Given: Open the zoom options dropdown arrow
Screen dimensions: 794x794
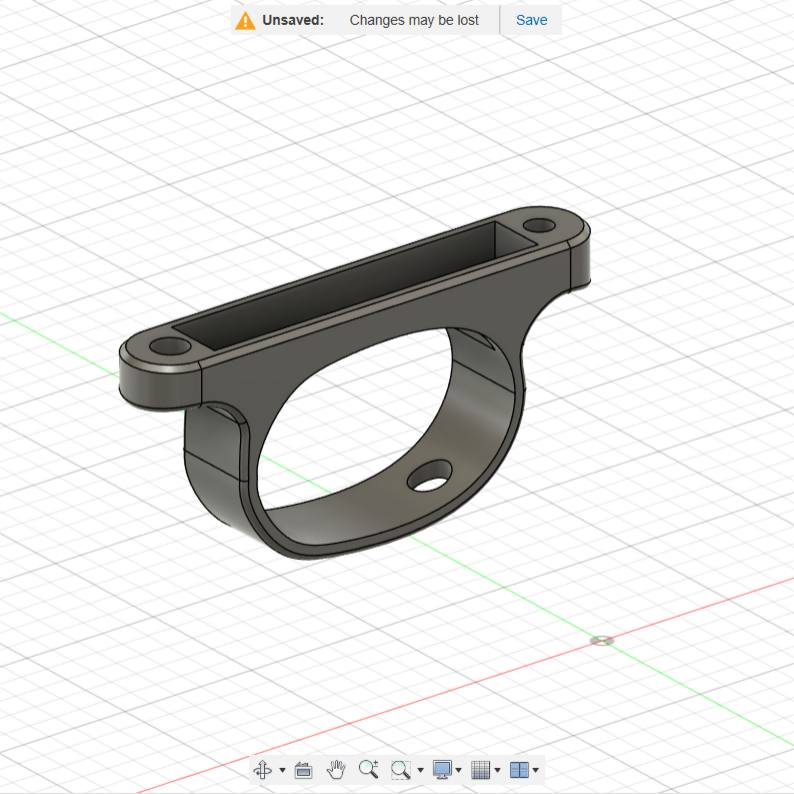Looking at the screenshot, I should 420,770.
